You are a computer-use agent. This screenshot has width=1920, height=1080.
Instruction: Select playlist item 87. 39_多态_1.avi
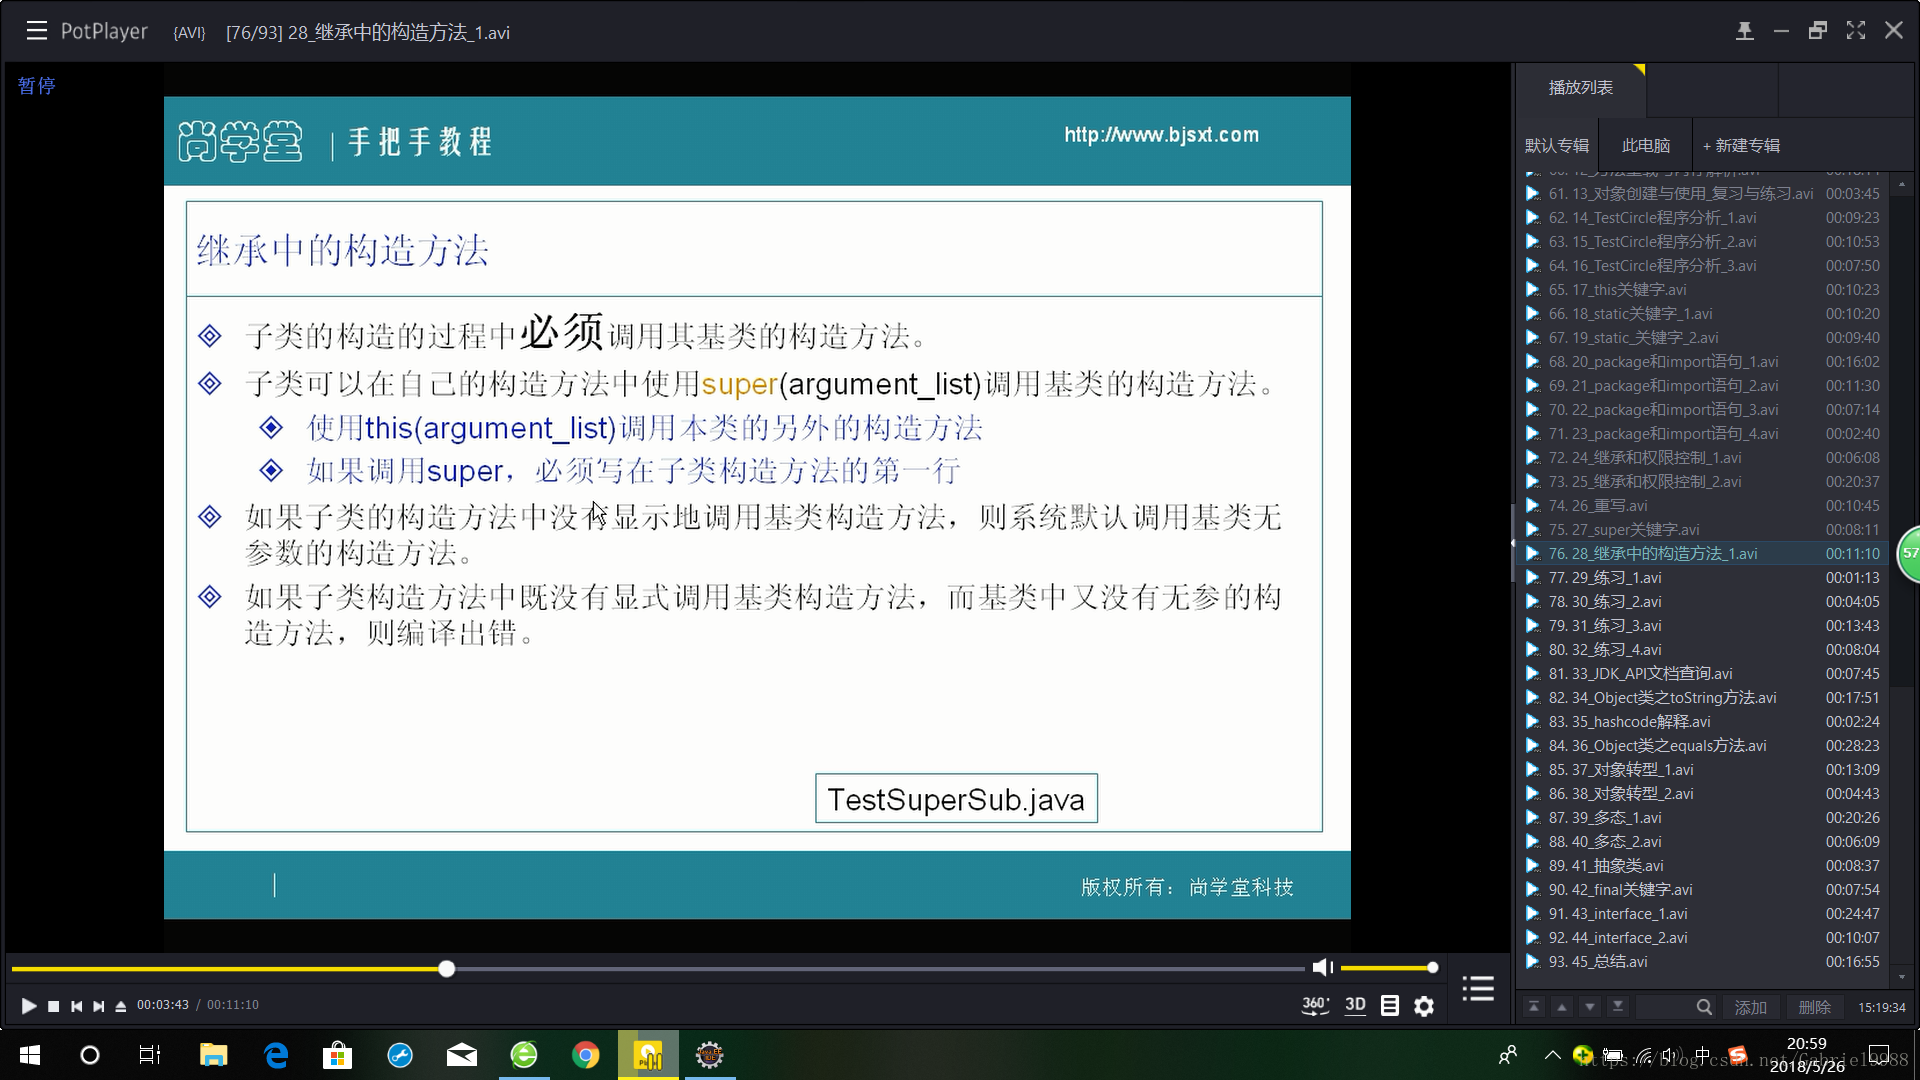tap(1705, 818)
